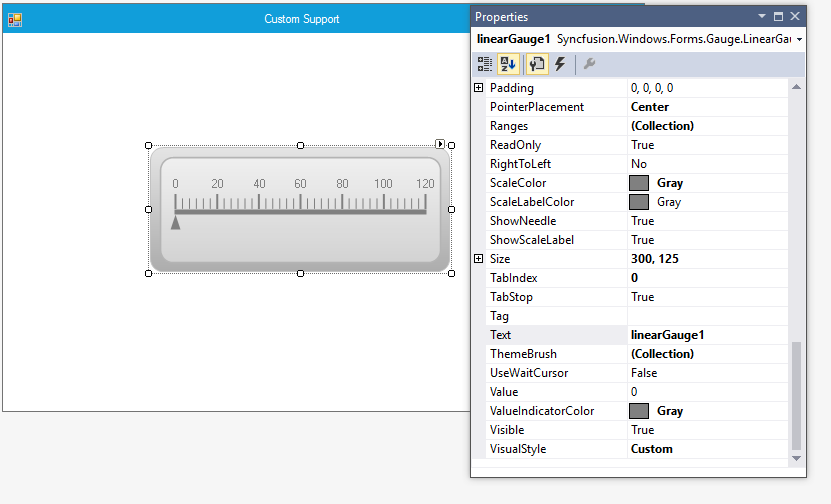Edit the Text value linearGauge1

click(x=667, y=335)
